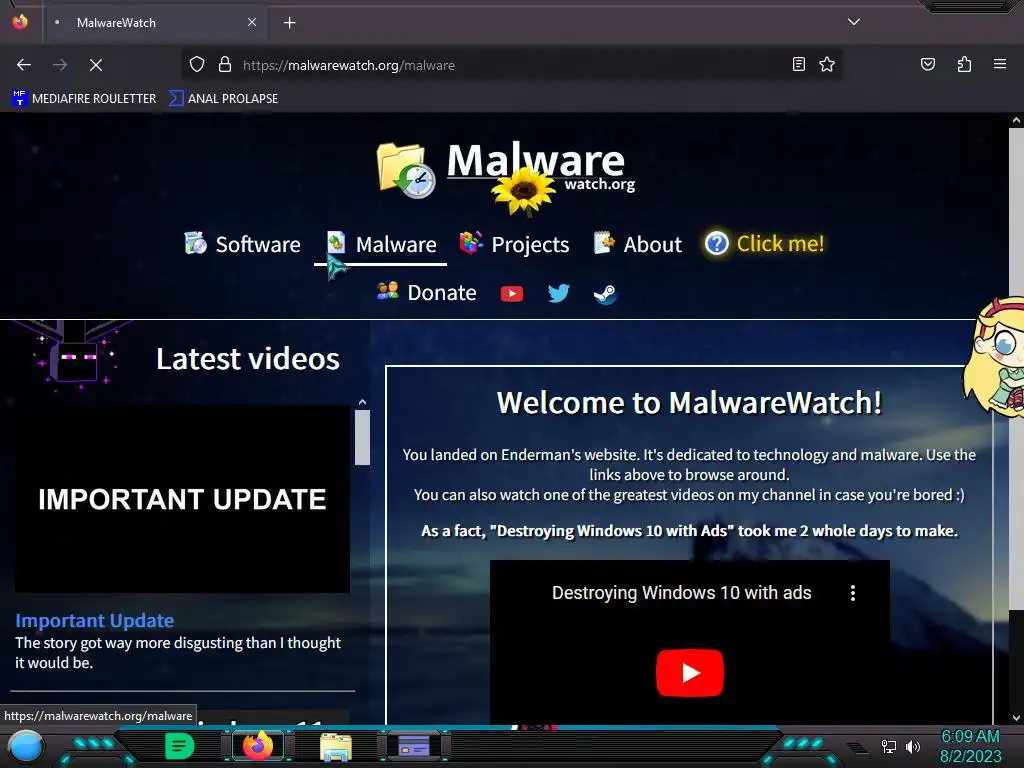Open the purple window taskbar app
The width and height of the screenshot is (1024, 768).
(414, 746)
